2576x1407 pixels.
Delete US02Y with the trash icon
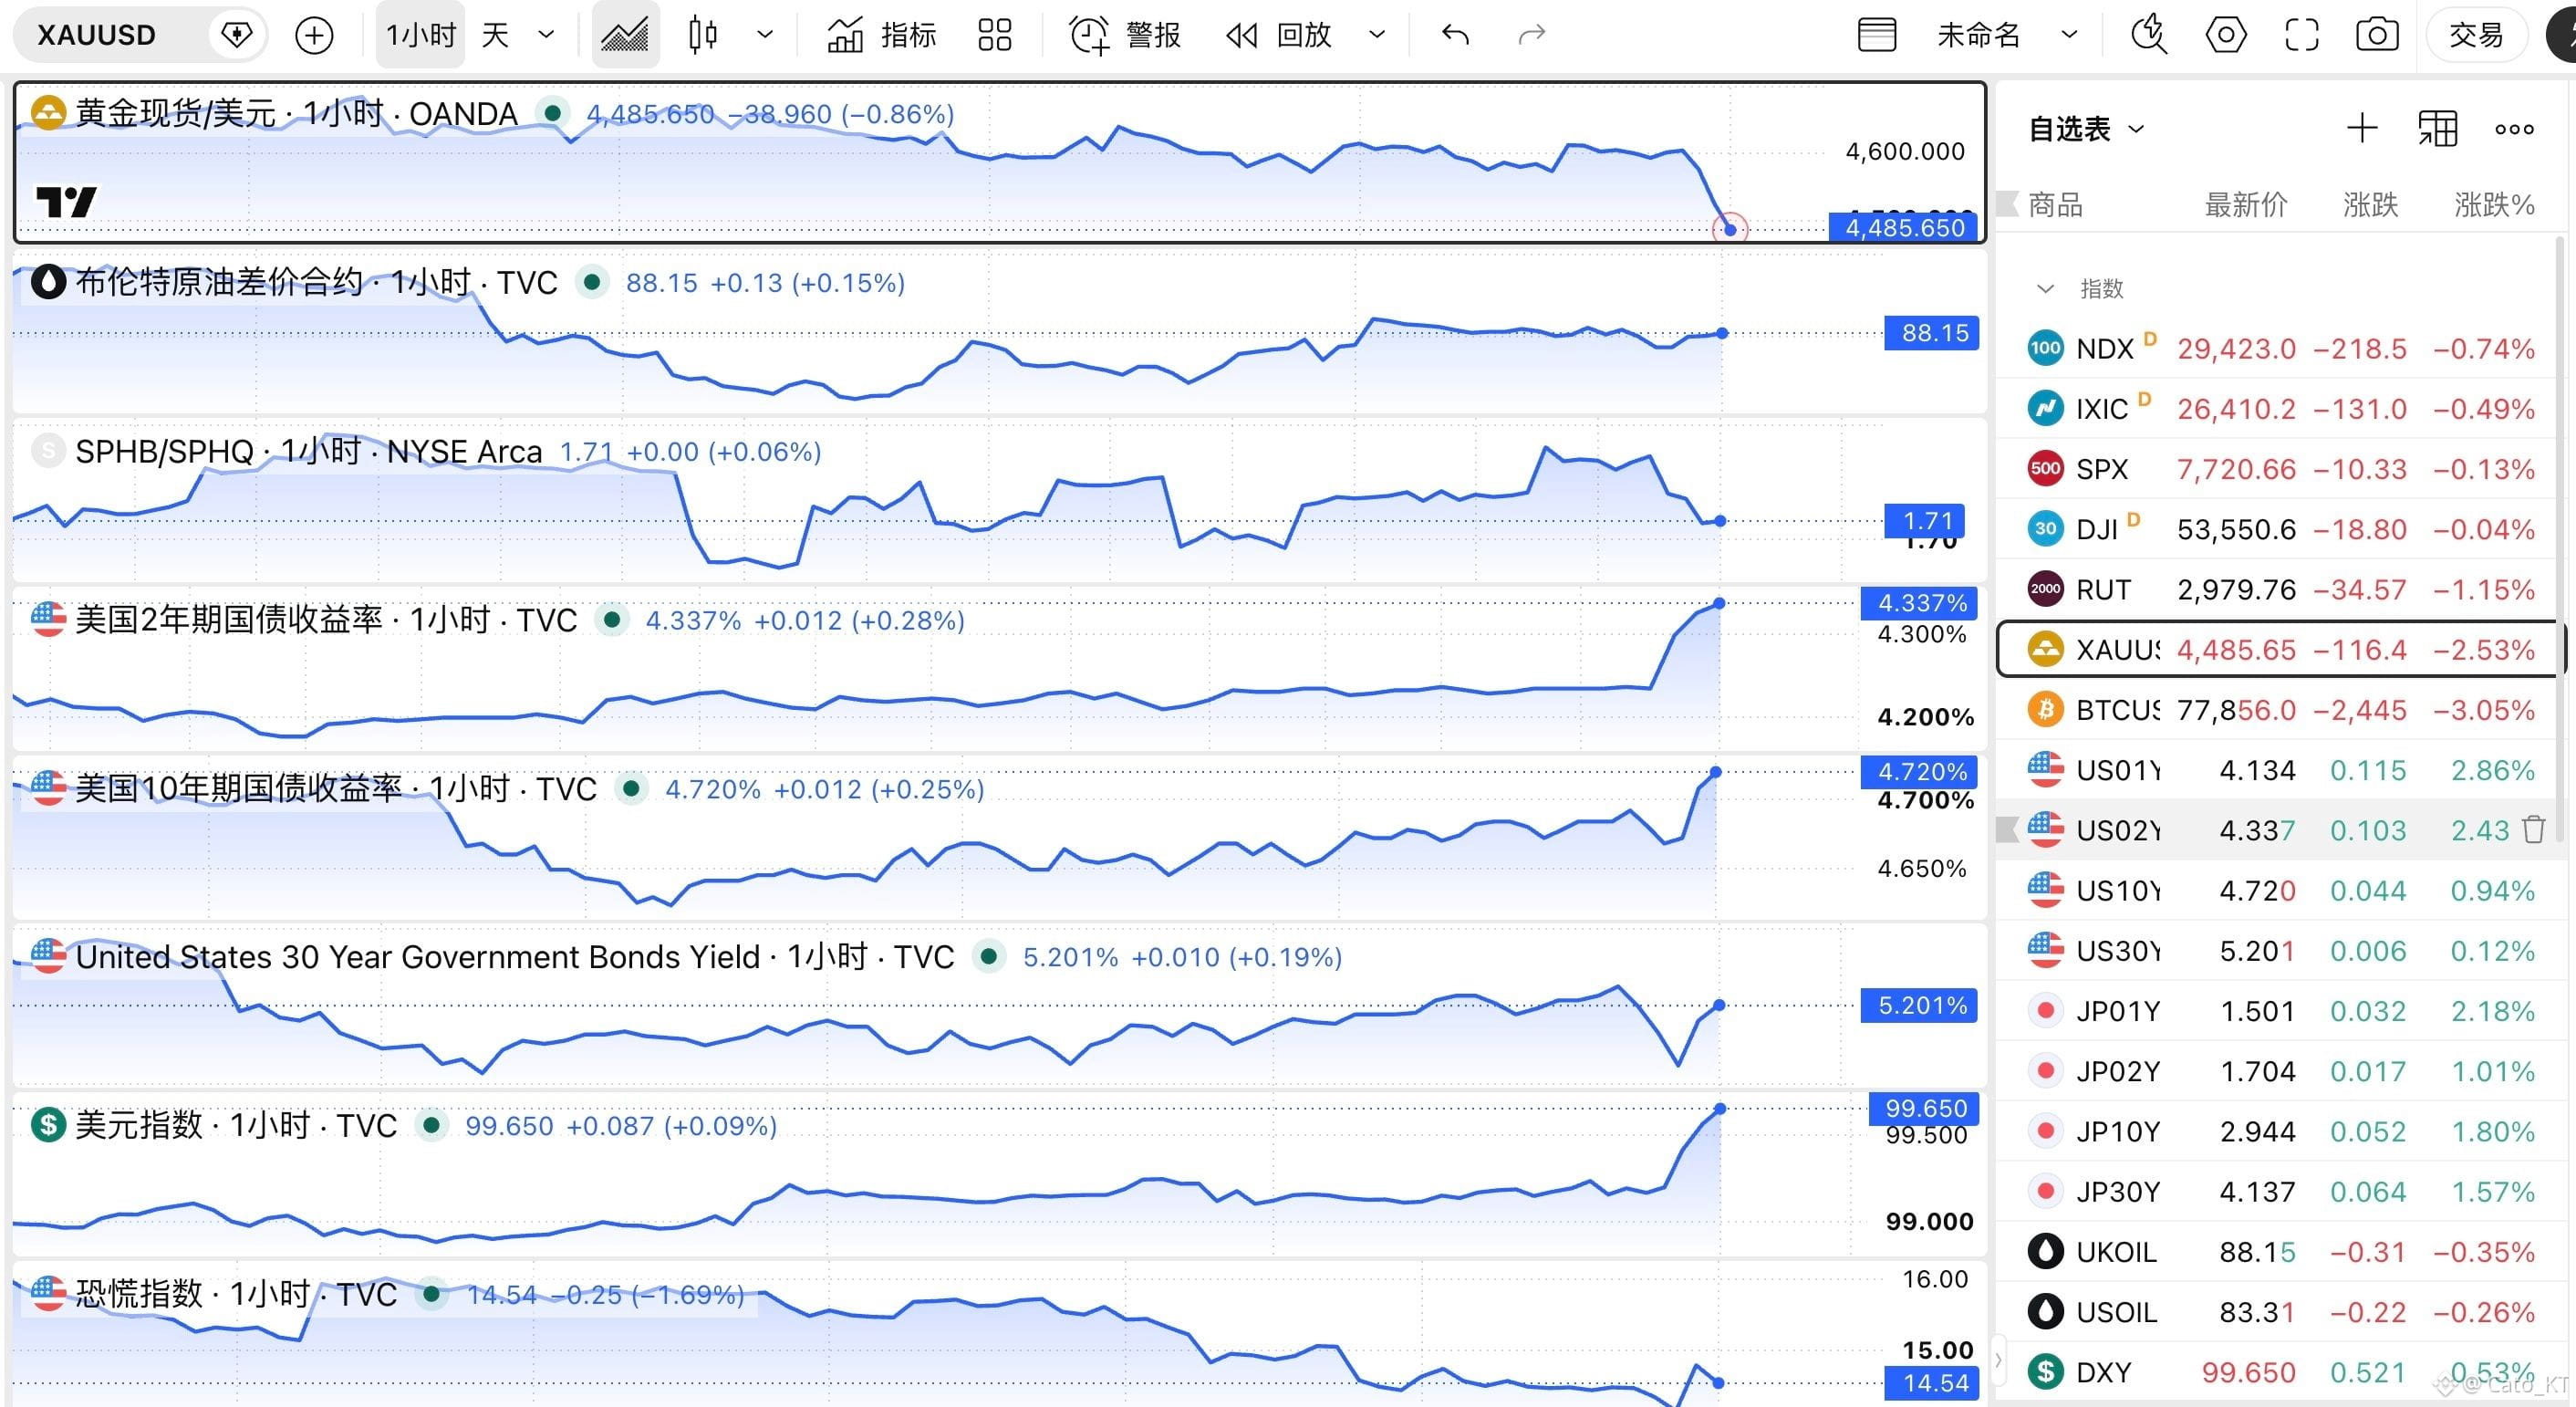pyautogui.click(x=2533, y=829)
